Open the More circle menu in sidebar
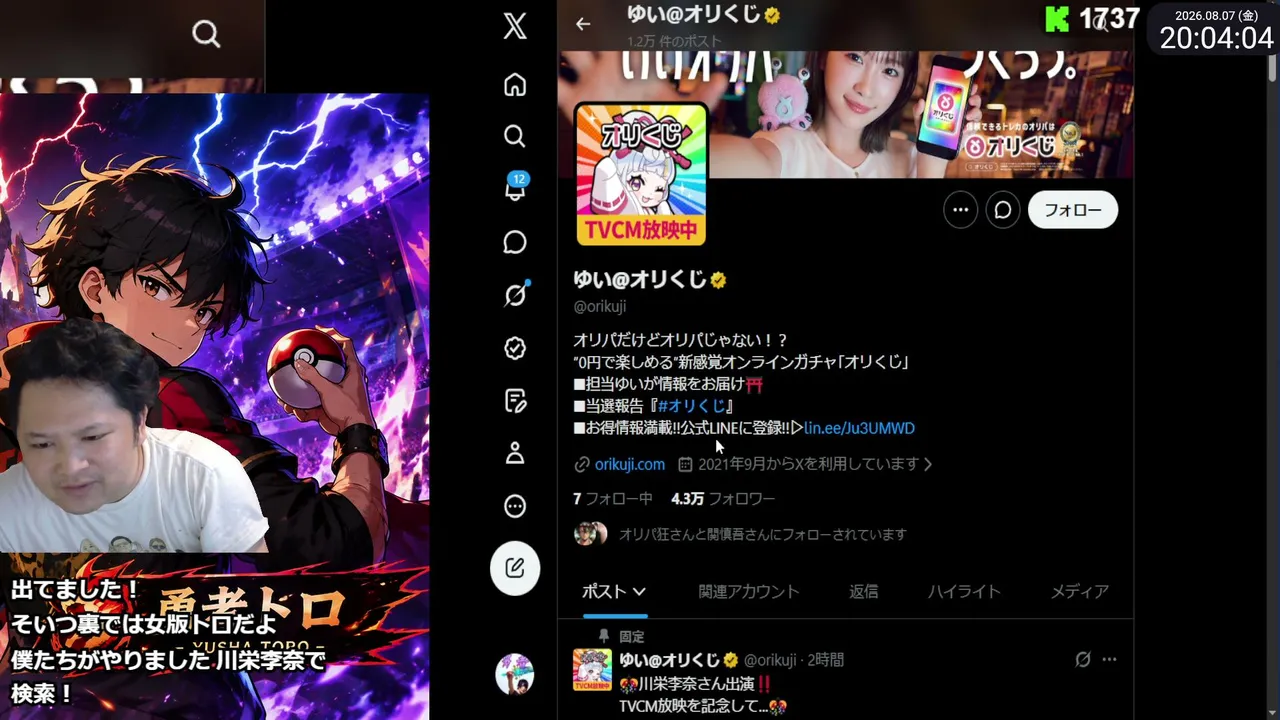The width and height of the screenshot is (1280, 720). click(515, 507)
